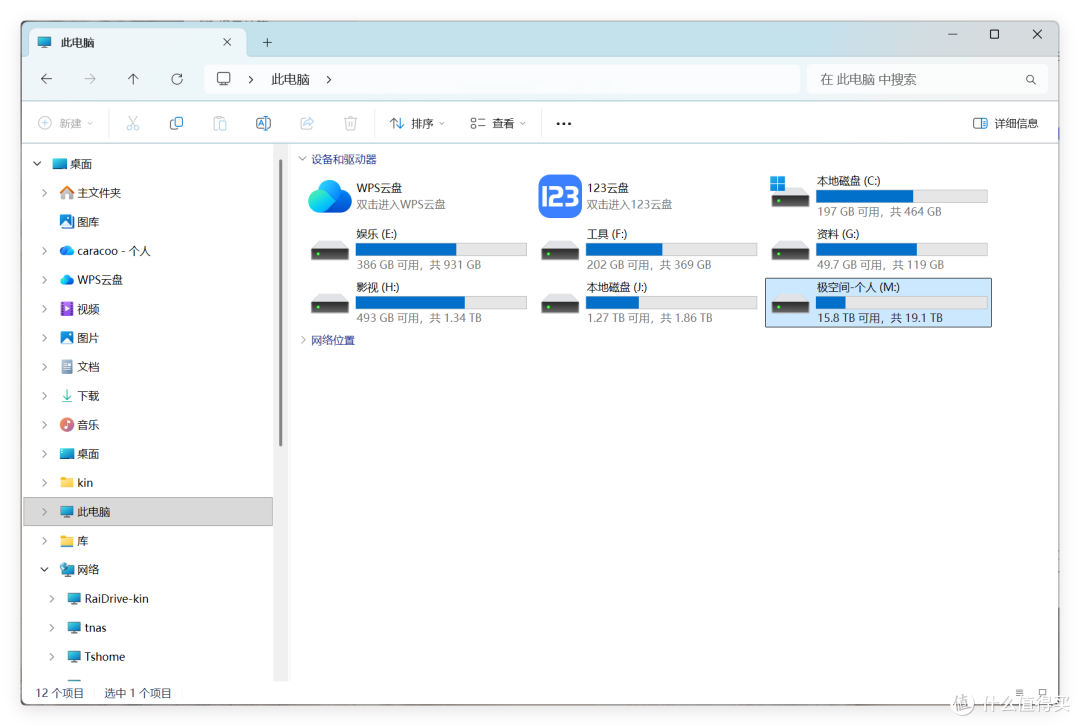Switch to large icons view in status bar
The image size is (1080, 726).
coord(1043,693)
